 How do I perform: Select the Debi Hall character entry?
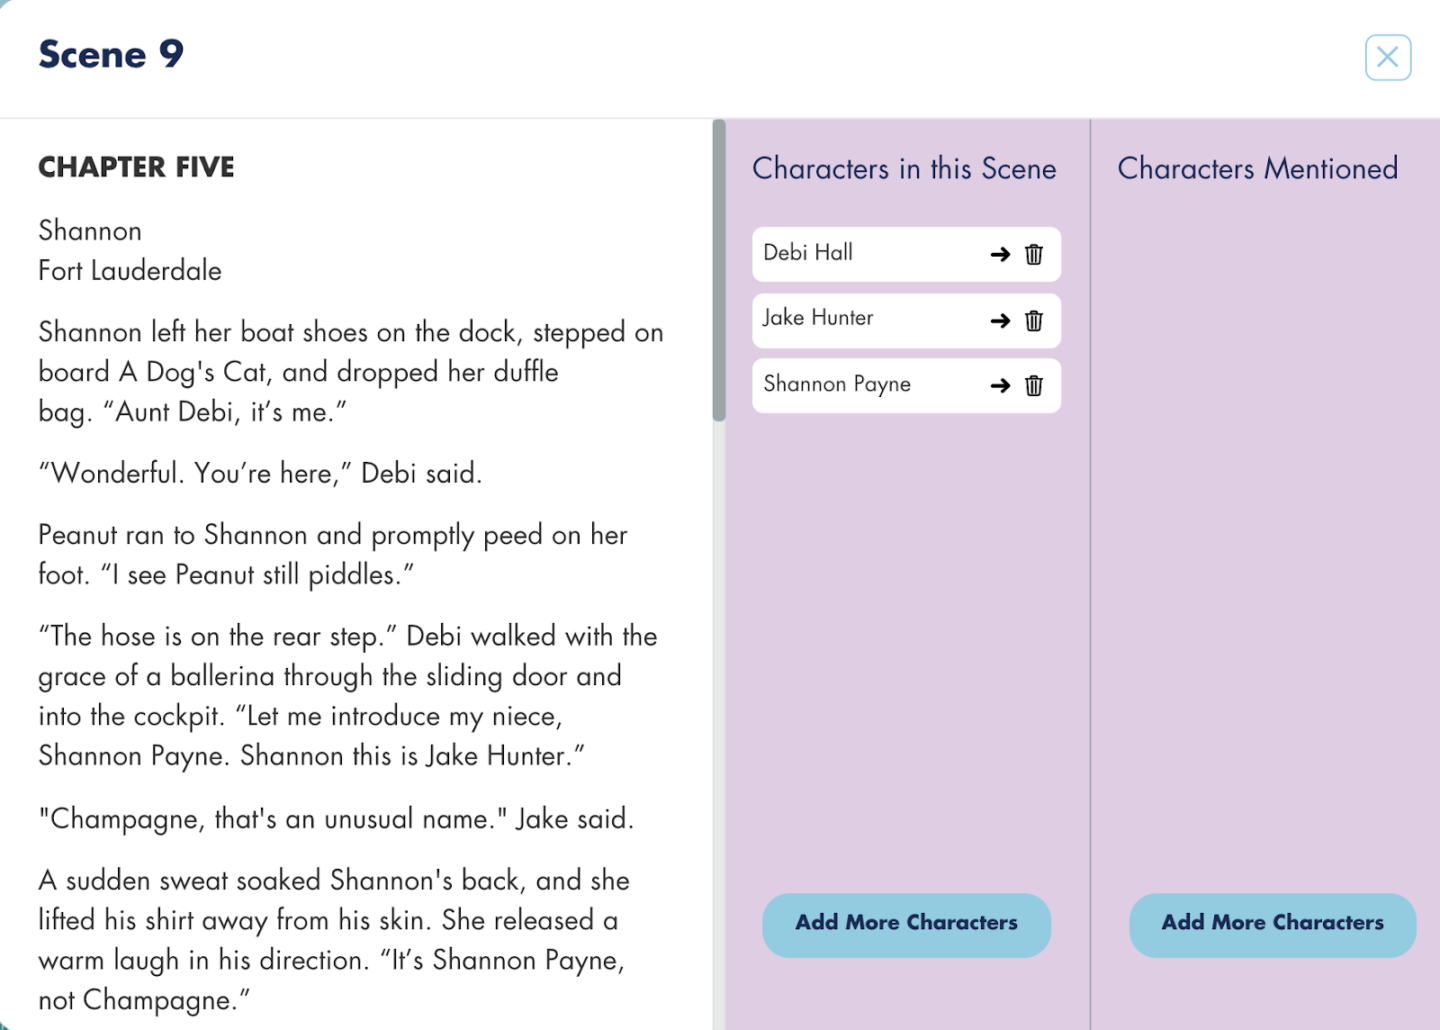point(906,254)
